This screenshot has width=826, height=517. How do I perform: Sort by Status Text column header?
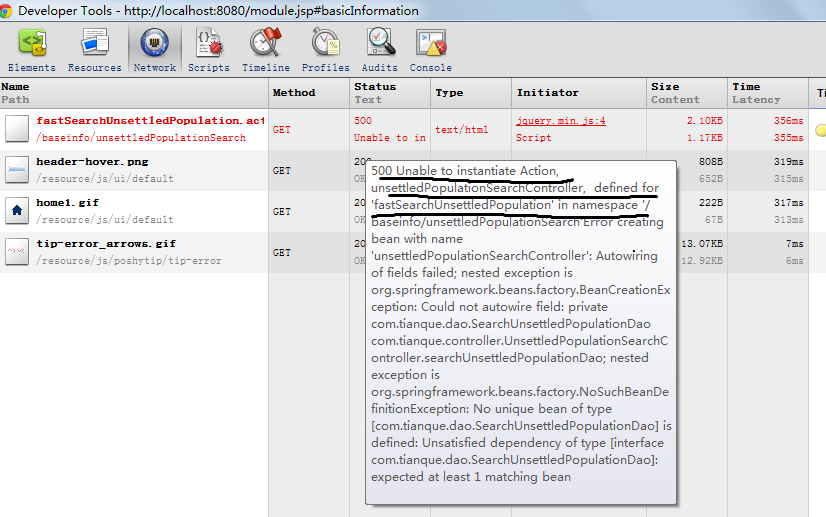390,93
